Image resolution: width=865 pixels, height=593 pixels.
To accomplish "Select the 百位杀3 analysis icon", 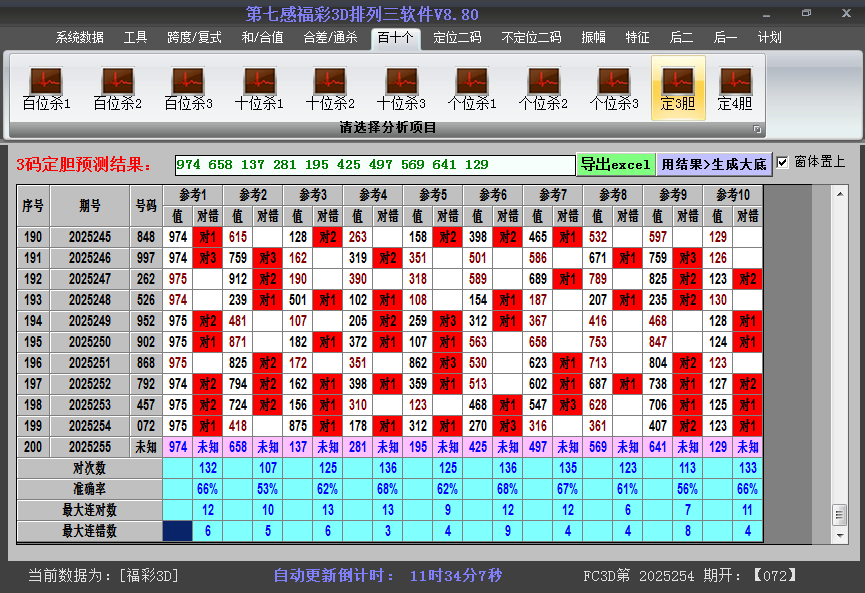I will (x=188, y=88).
